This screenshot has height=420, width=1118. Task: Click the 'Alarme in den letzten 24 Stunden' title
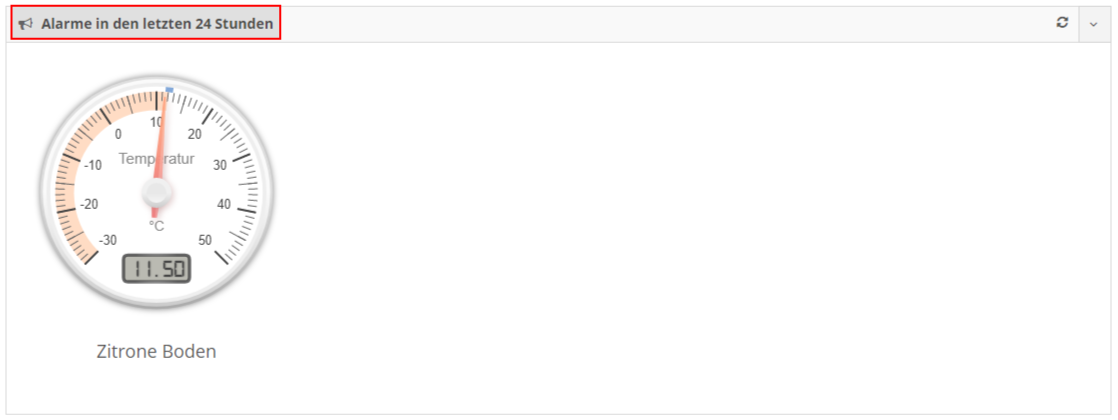point(157,24)
